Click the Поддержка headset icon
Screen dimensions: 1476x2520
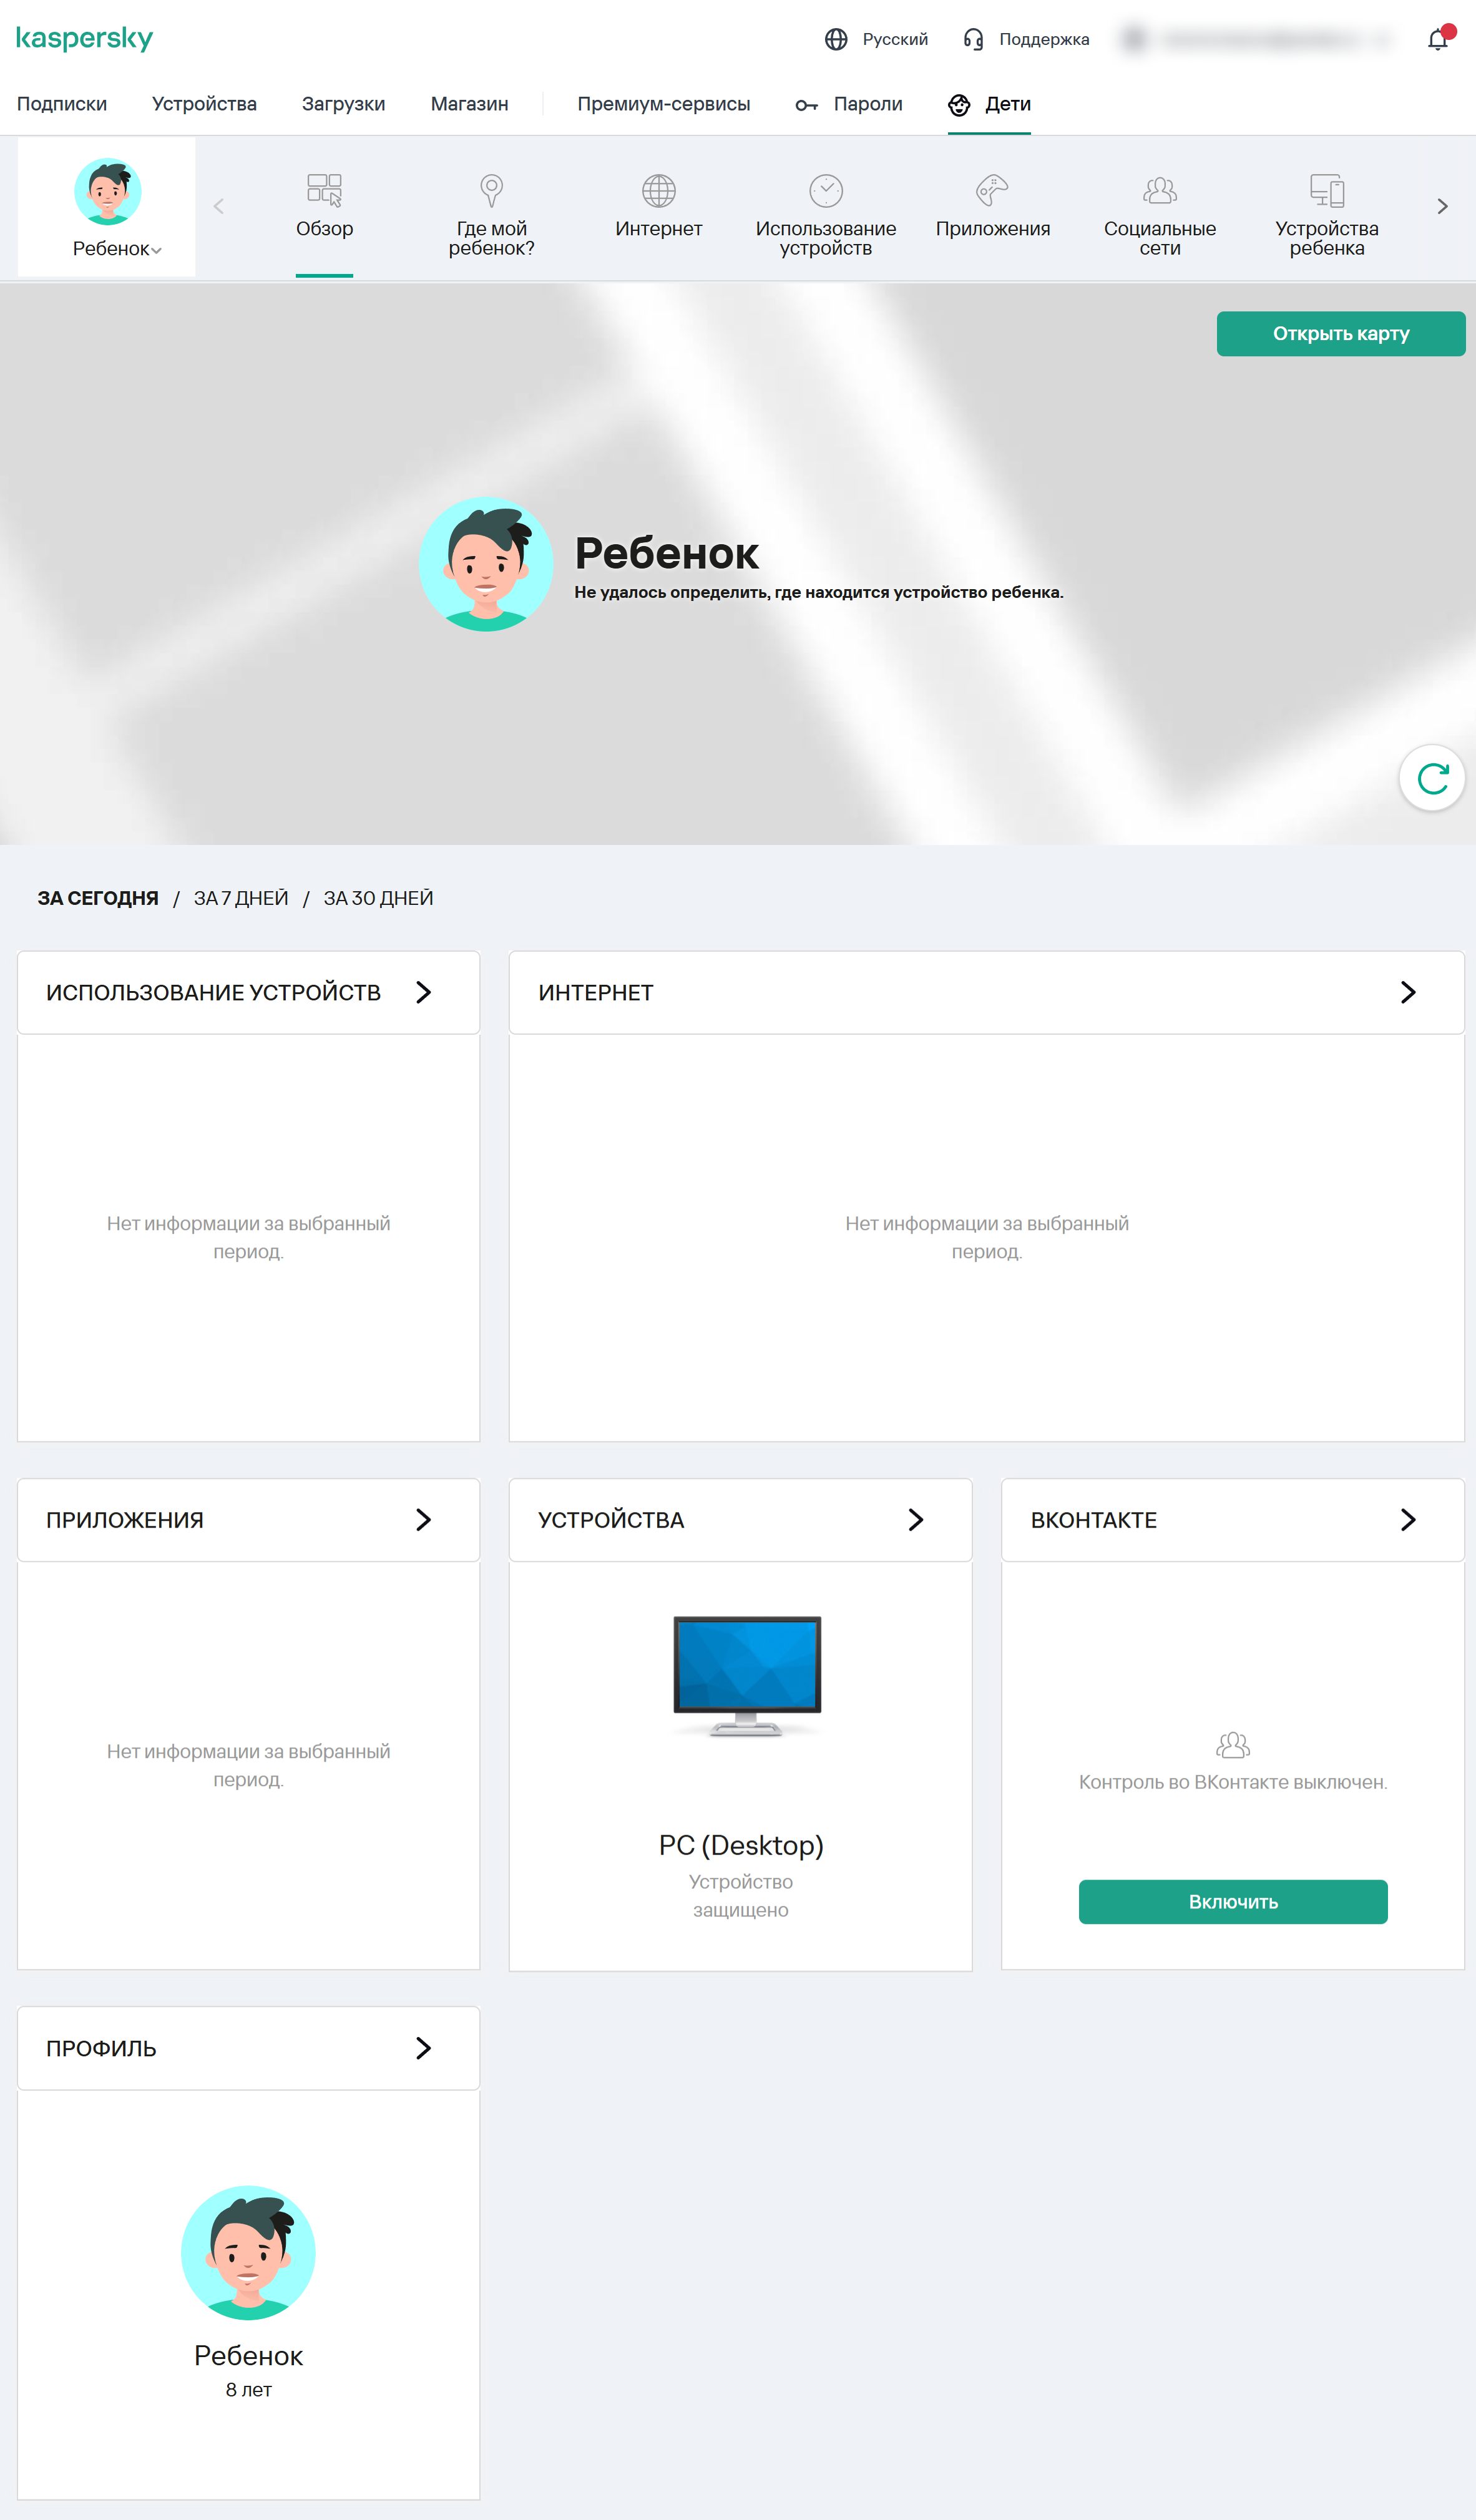pyautogui.click(x=973, y=39)
